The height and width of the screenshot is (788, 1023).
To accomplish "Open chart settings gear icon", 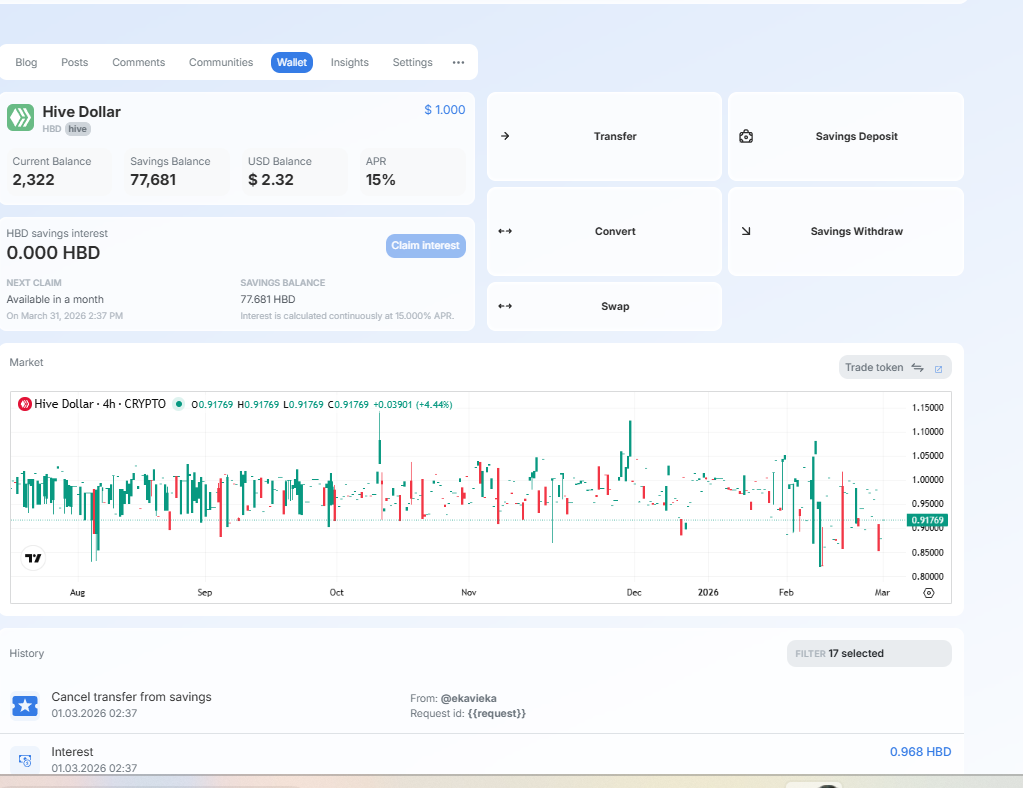I will click(929, 592).
